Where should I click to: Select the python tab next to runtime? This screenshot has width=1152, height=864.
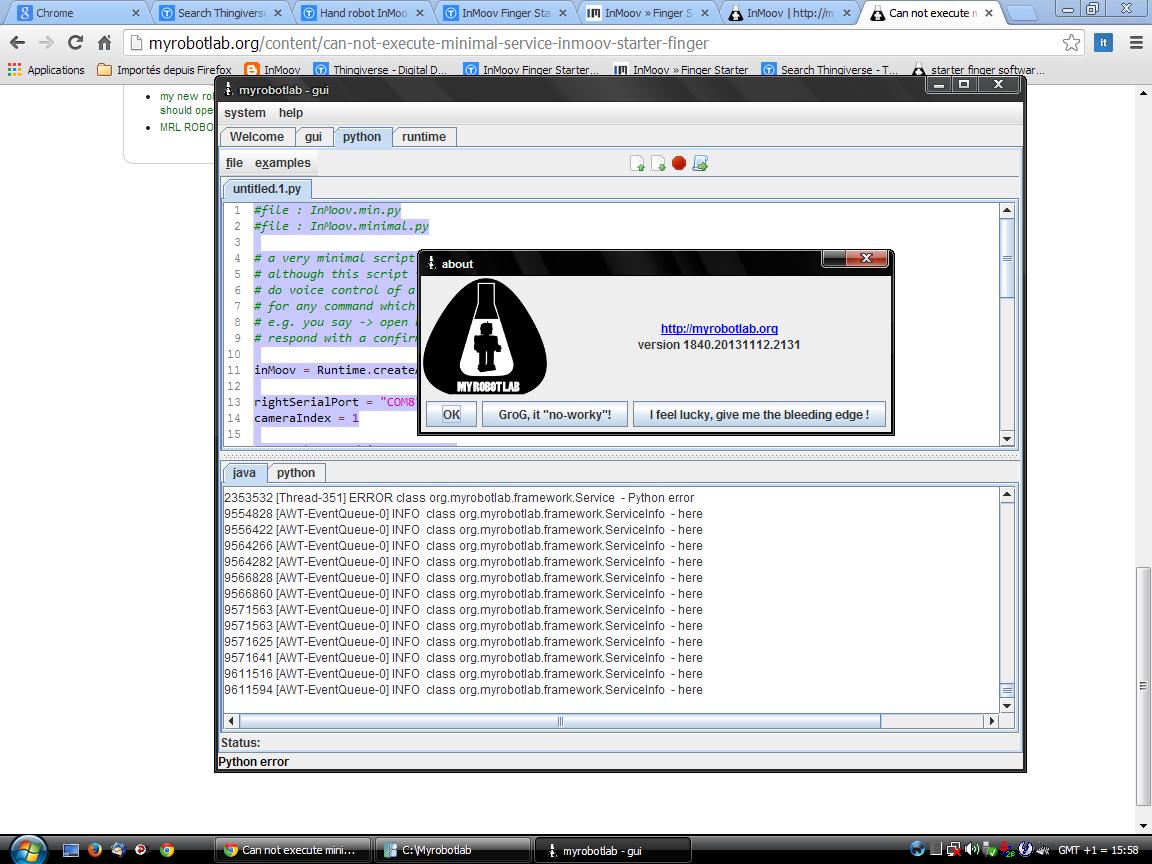(362, 137)
